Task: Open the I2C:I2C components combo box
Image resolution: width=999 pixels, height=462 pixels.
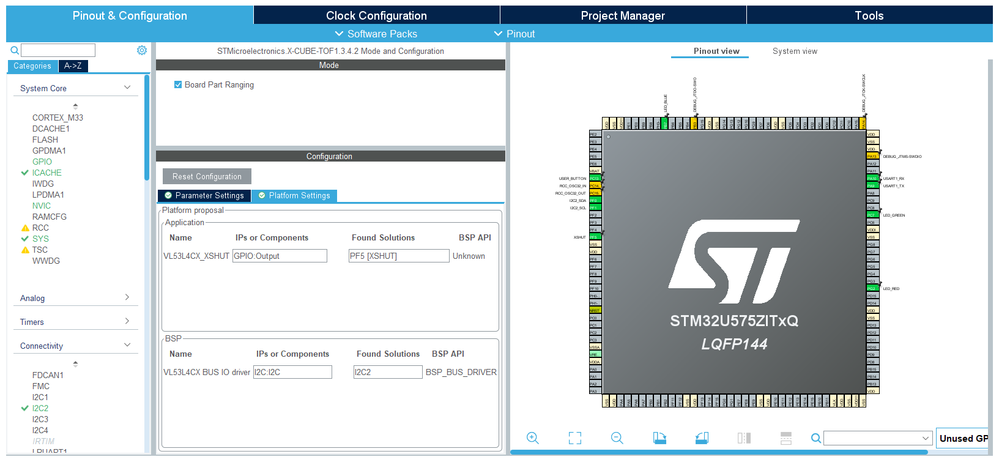Action: click(x=292, y=372)
